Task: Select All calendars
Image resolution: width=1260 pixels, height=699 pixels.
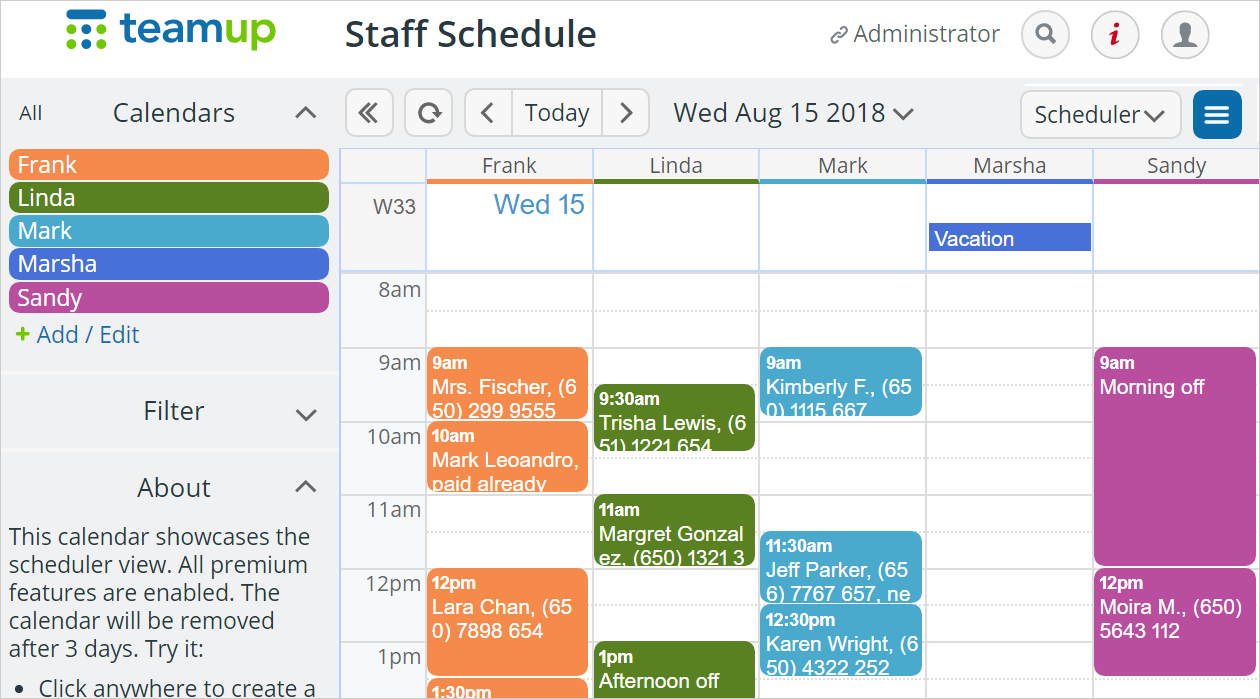Action: pos(31,113)
